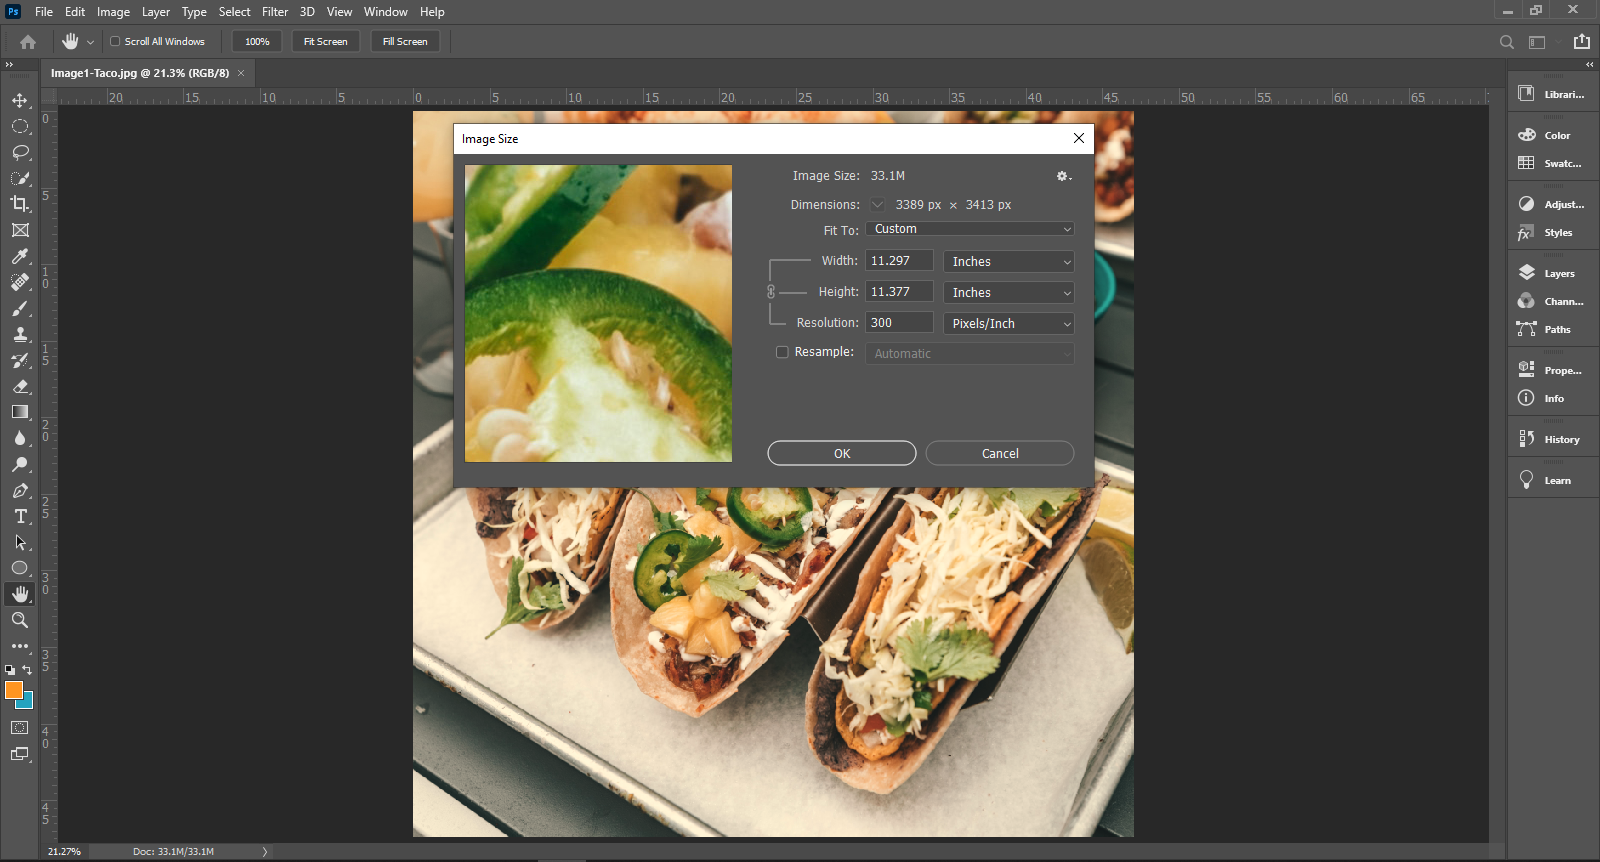The image size is (1600, 862).
Task: Open the Hand tool preset picker arrow
Action: [90, 42]
